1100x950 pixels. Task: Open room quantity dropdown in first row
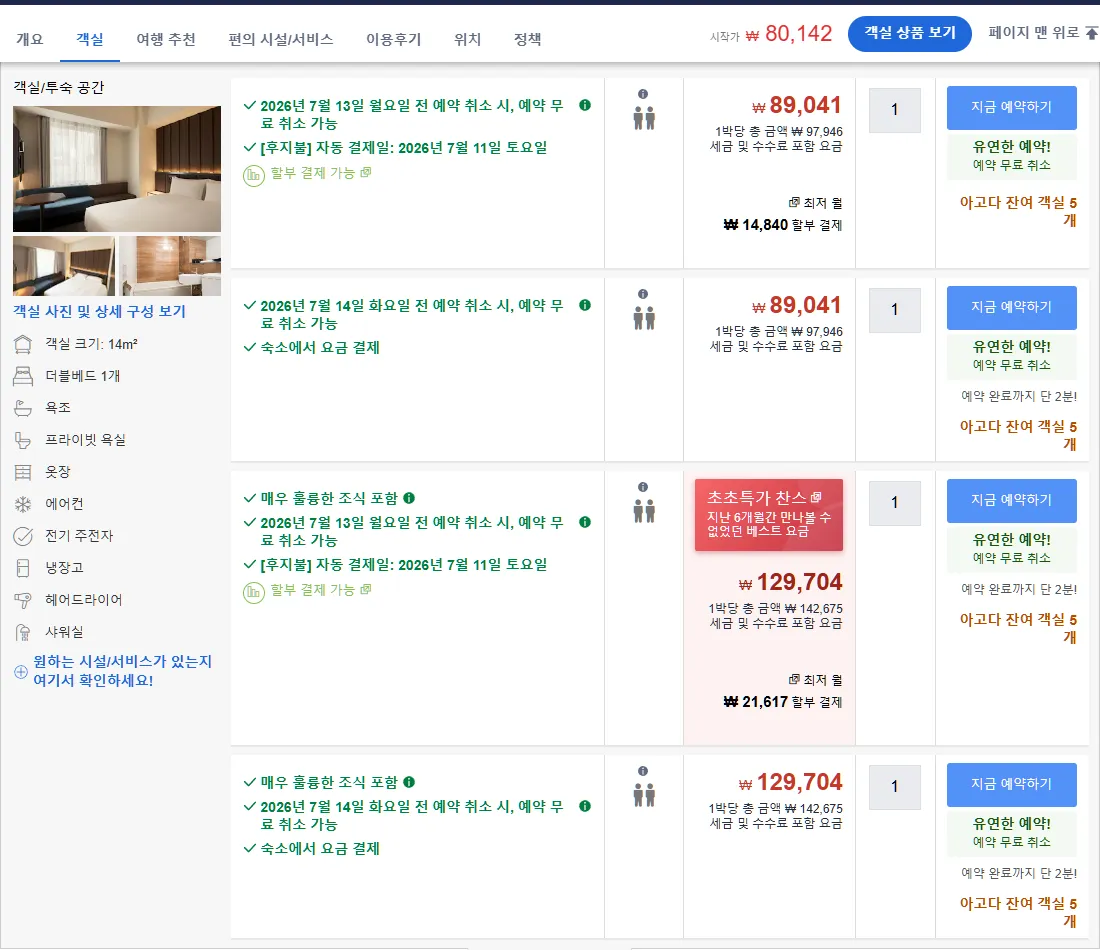(894, 110)
